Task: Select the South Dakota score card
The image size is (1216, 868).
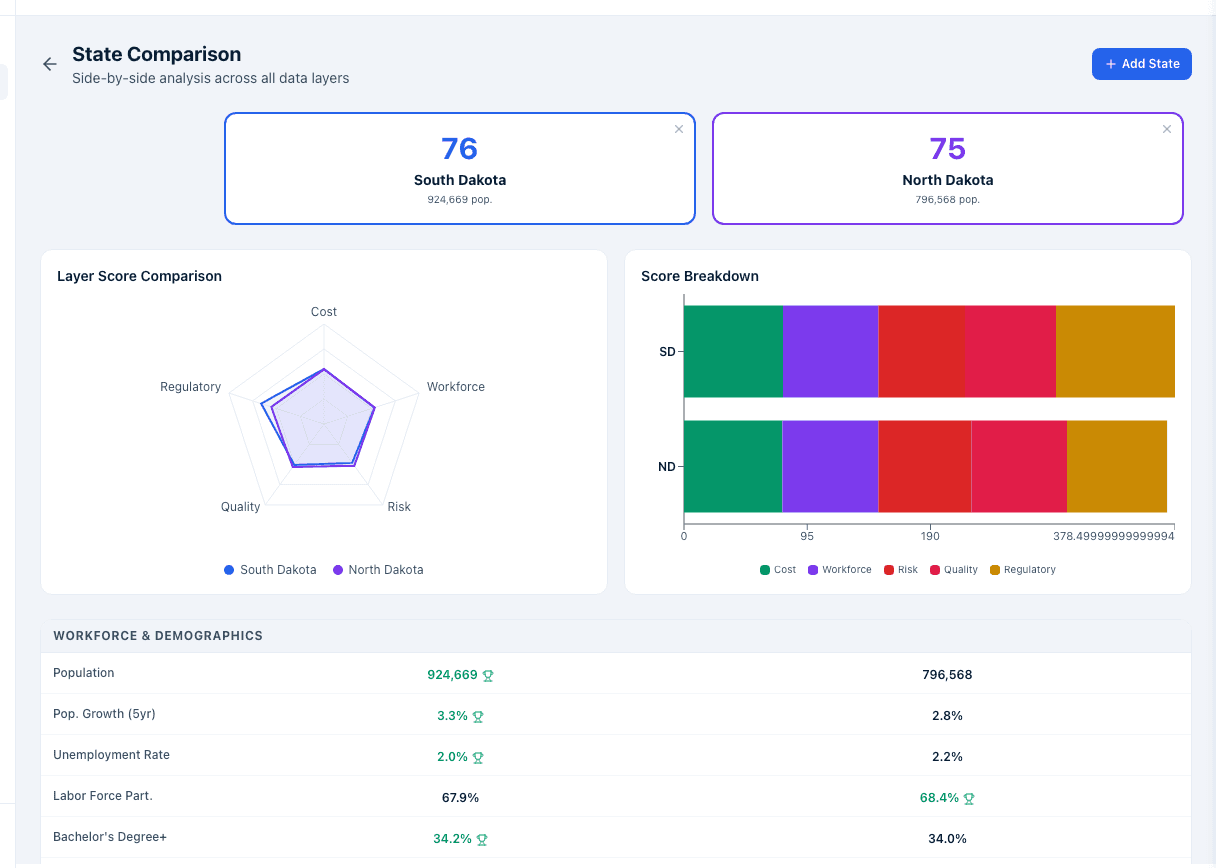Action: pos(460,168)
